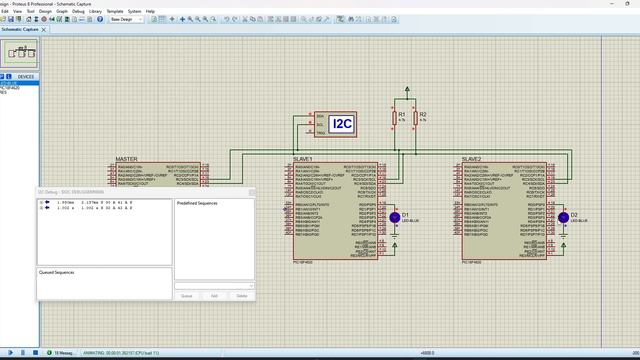Click the Block Move icon
The height and width of the screenshot is (360, 640).
278,19
